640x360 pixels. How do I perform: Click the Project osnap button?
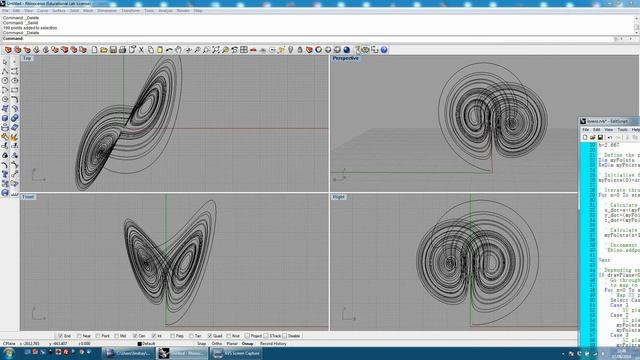pyautogui.click(x=253, y=336)
